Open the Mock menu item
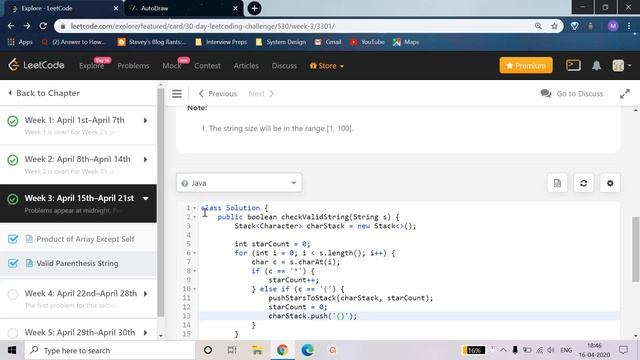The image size is (640, 360). pos(172,66)
